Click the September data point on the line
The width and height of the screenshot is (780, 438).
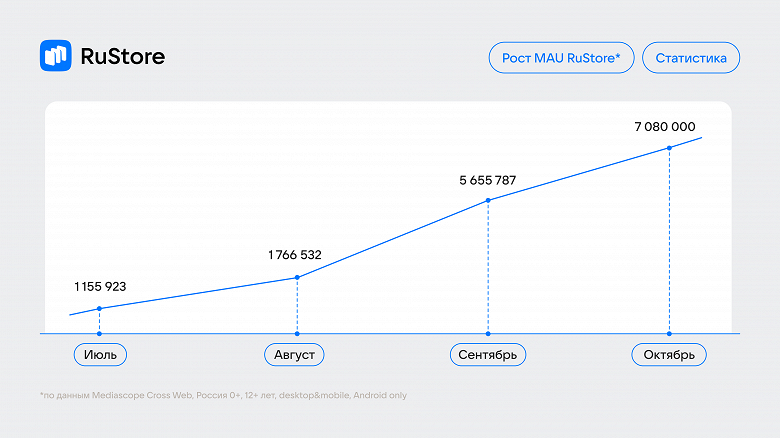488,200
